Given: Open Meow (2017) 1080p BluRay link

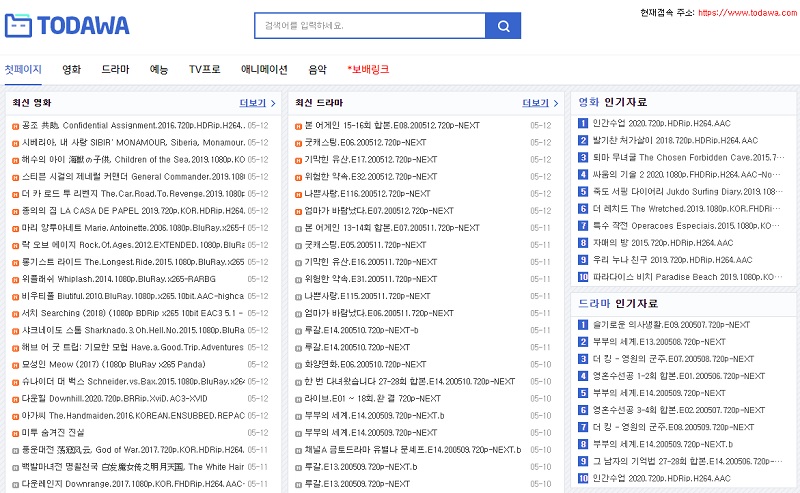Looking at the screenshot, I should pos(114,365).
